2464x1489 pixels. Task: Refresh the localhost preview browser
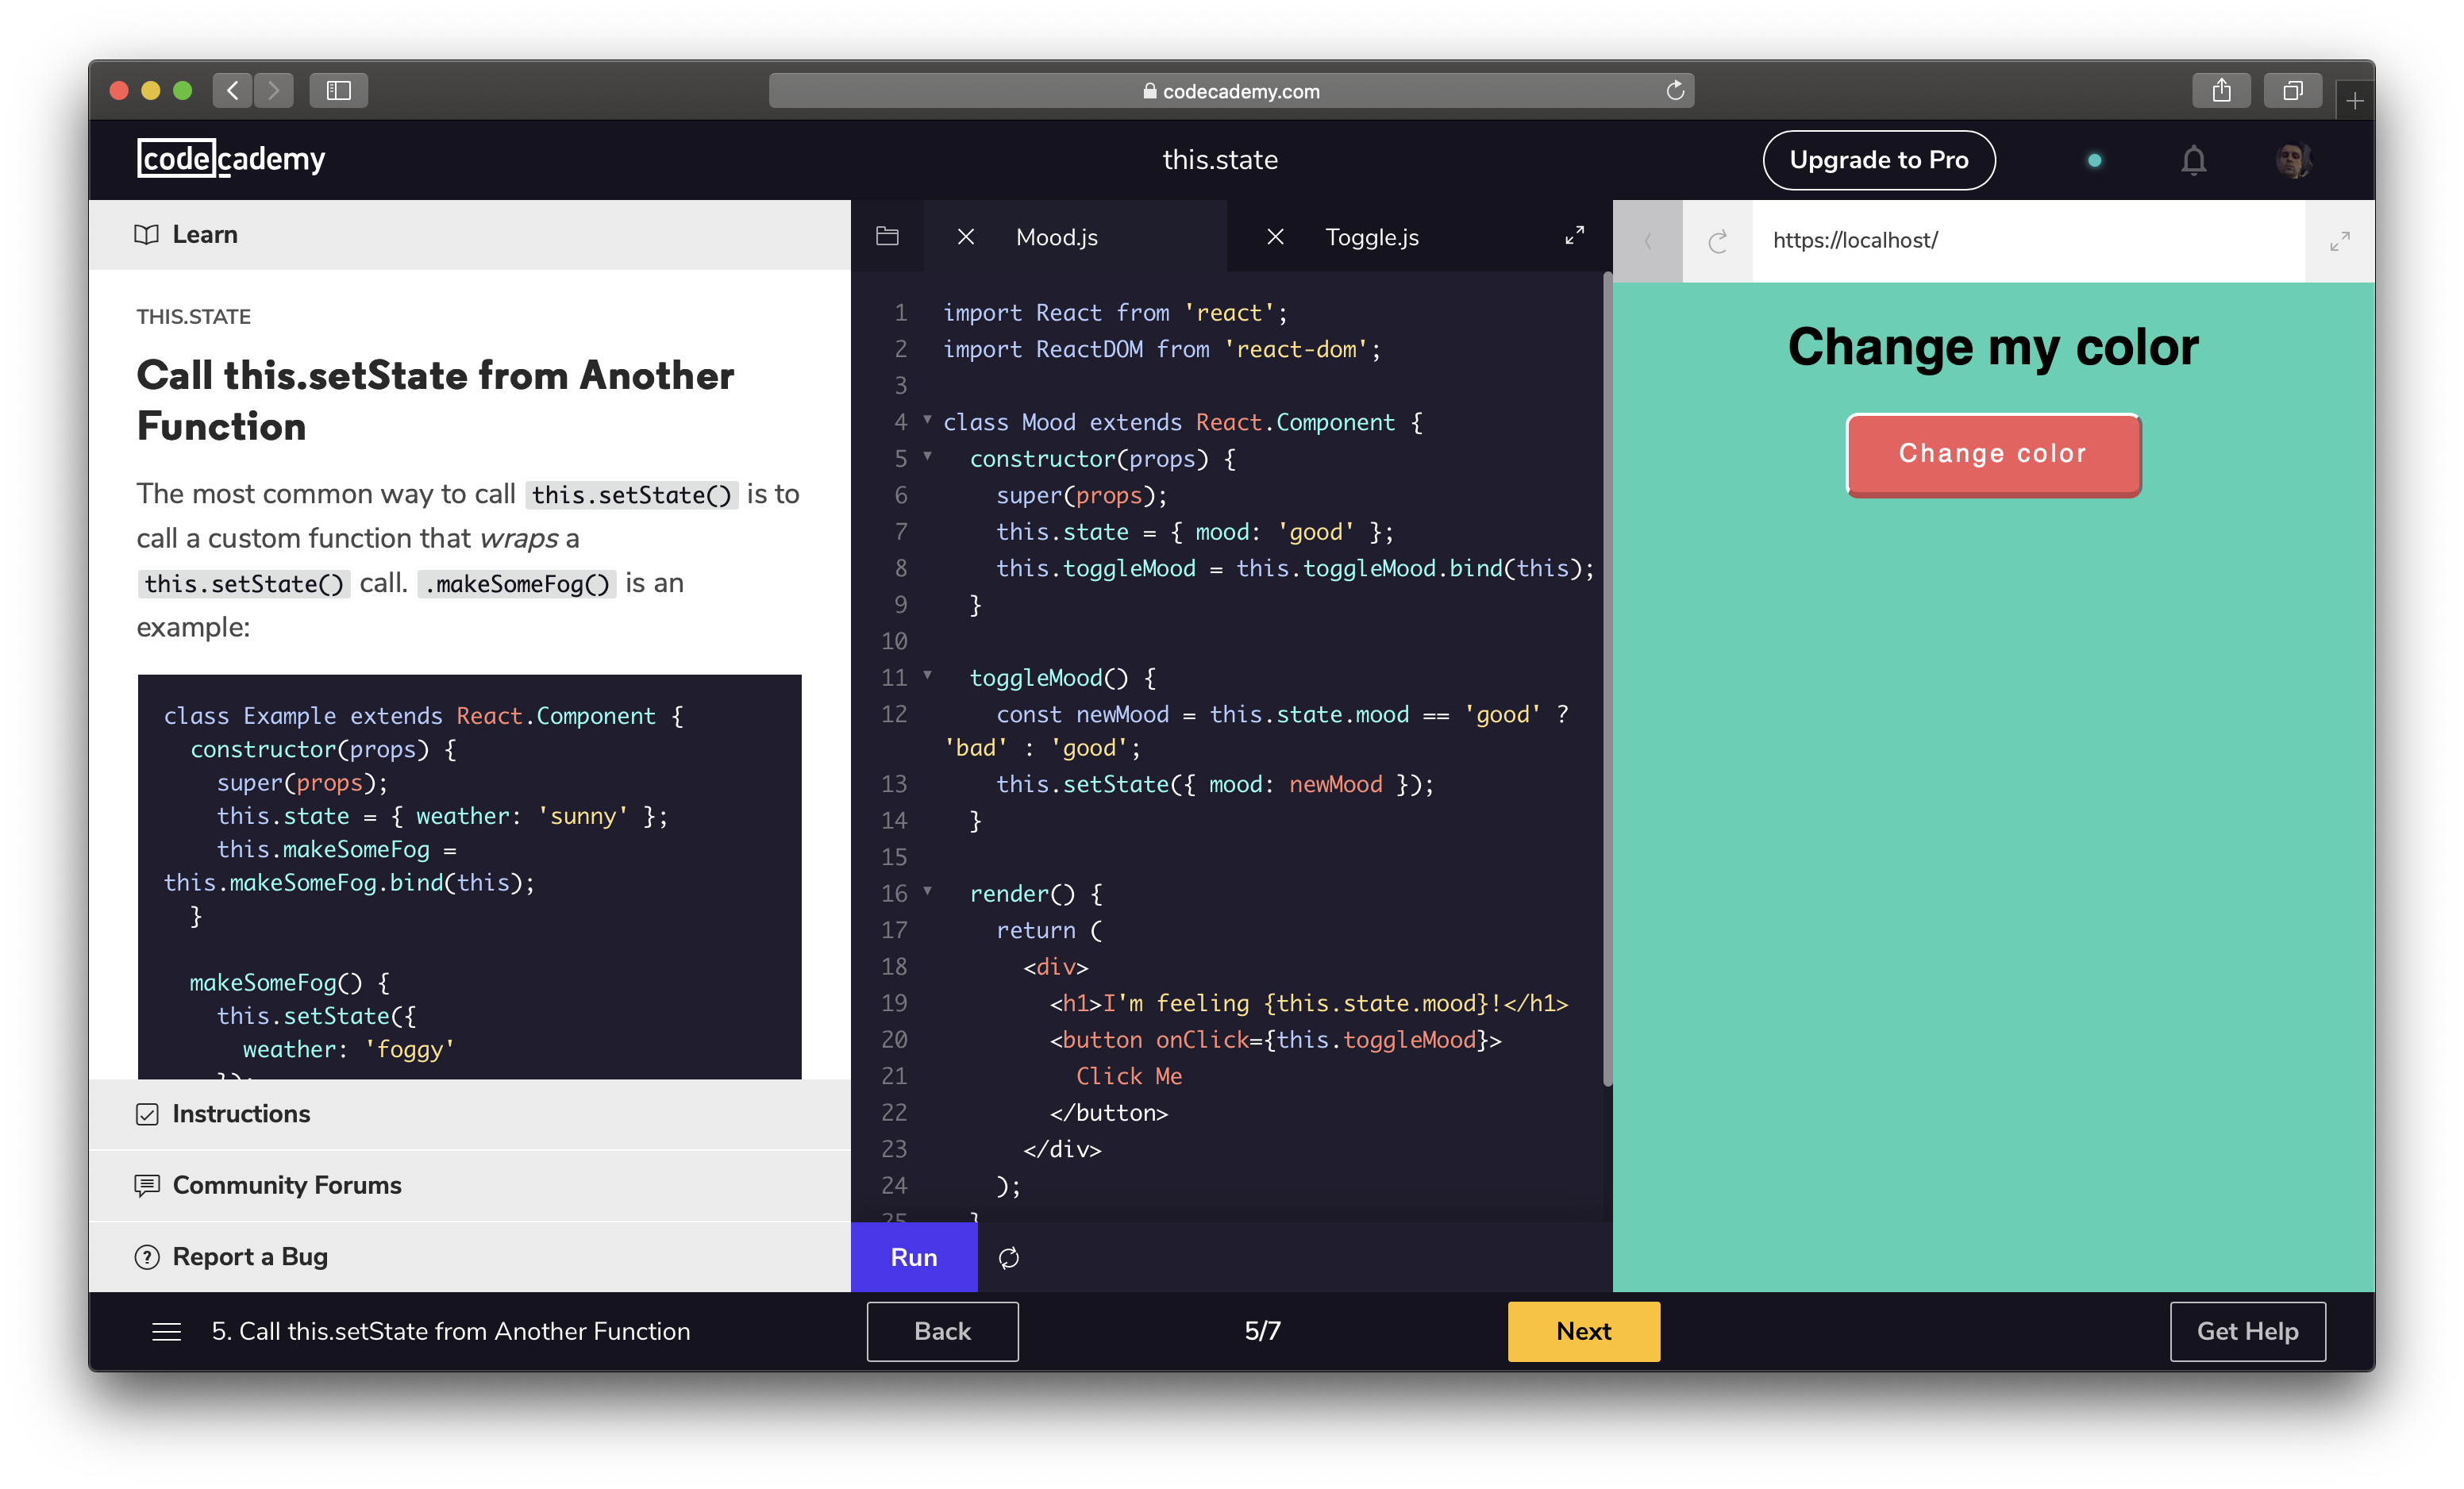click(1717, 241)
